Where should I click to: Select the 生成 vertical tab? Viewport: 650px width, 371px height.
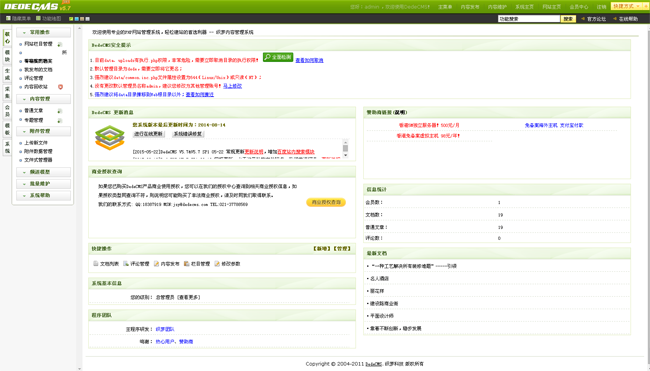[7, 74]
